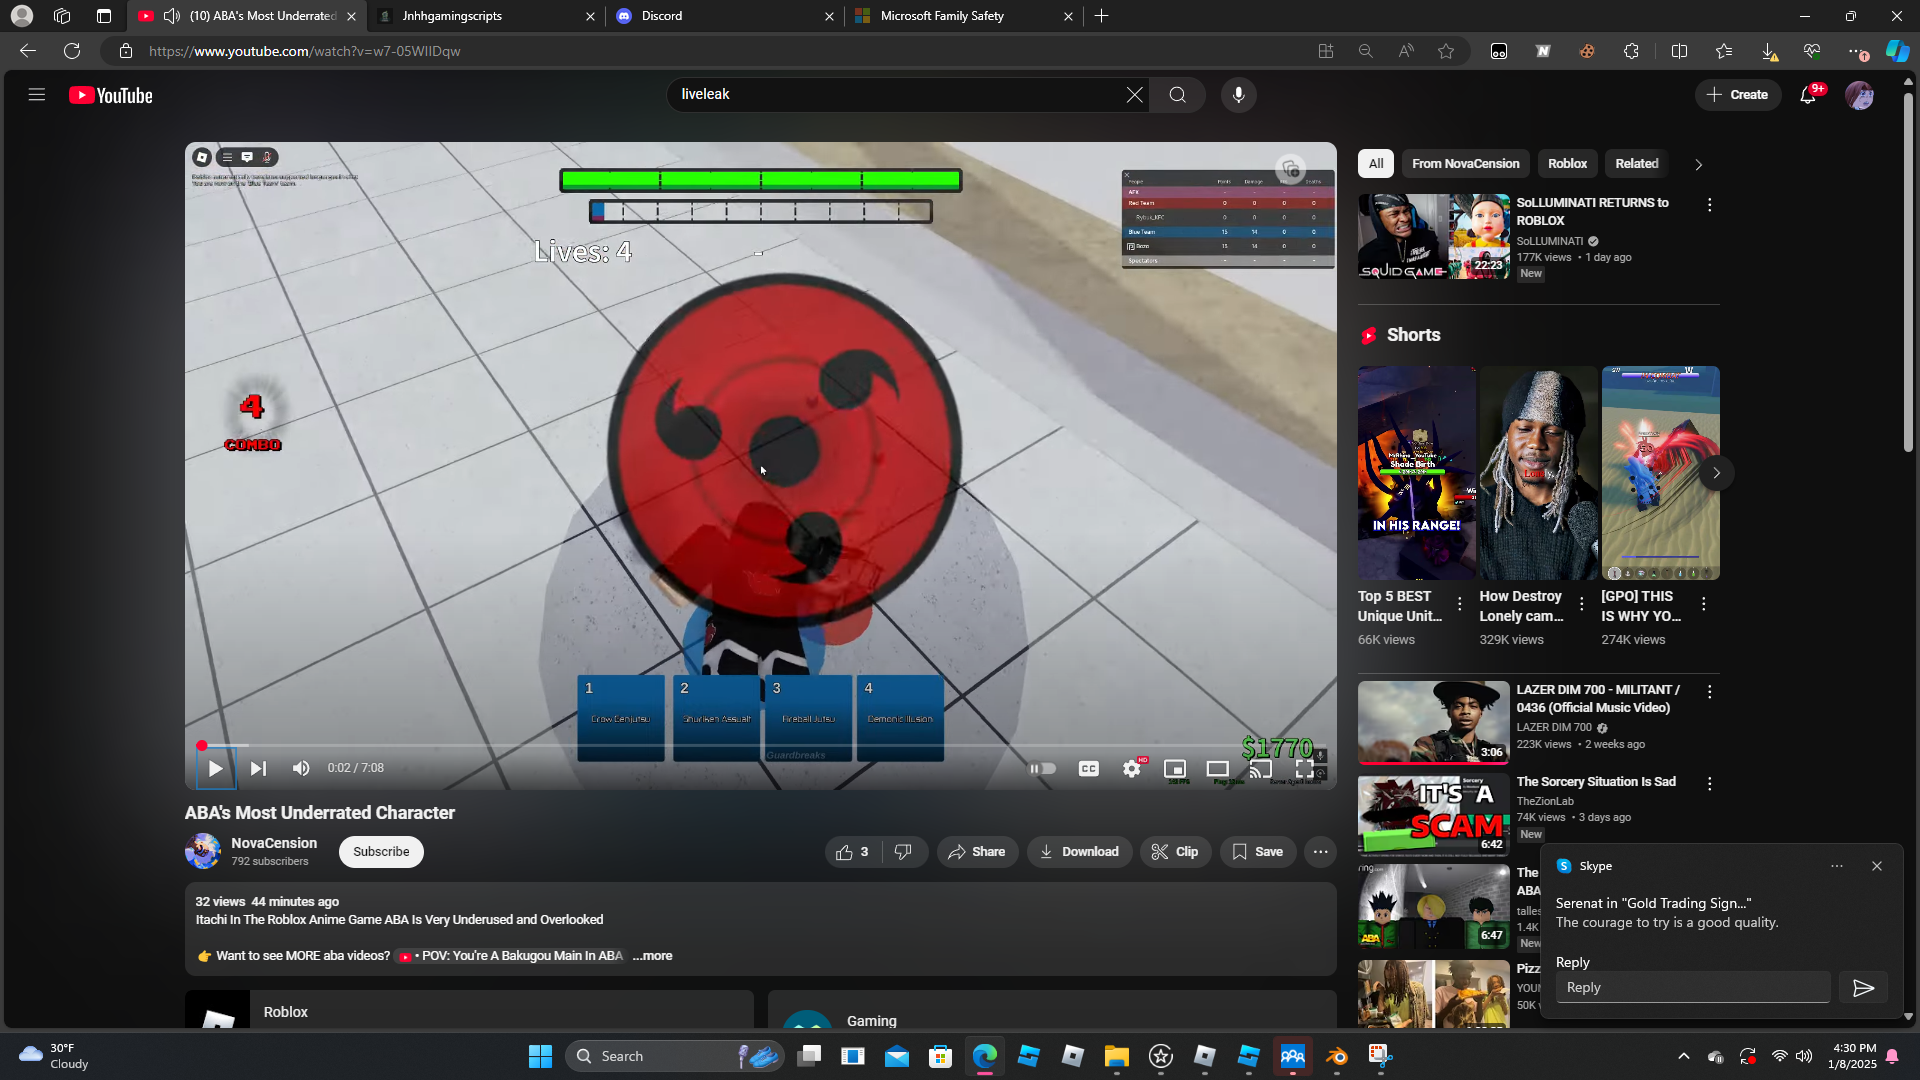This screenshot has height=1080, width=1920.
Task: Open The Sorcery Situation Is Sad thumbnail
Action: point(1433,816)
